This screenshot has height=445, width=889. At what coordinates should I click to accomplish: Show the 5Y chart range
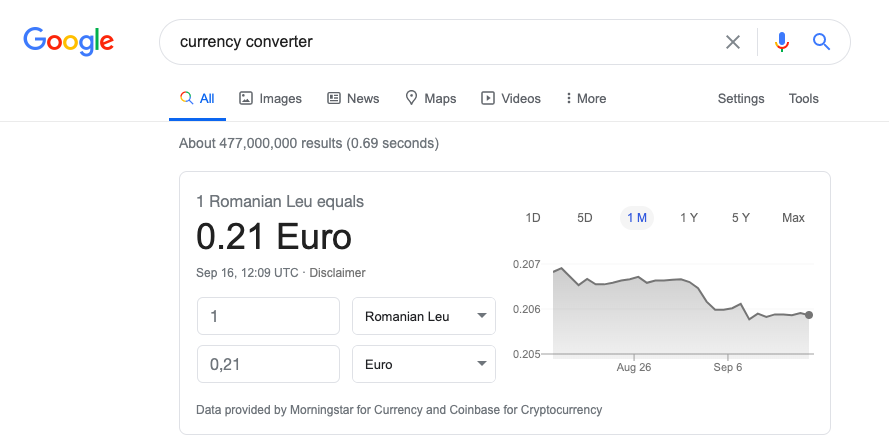pos(741,218)
